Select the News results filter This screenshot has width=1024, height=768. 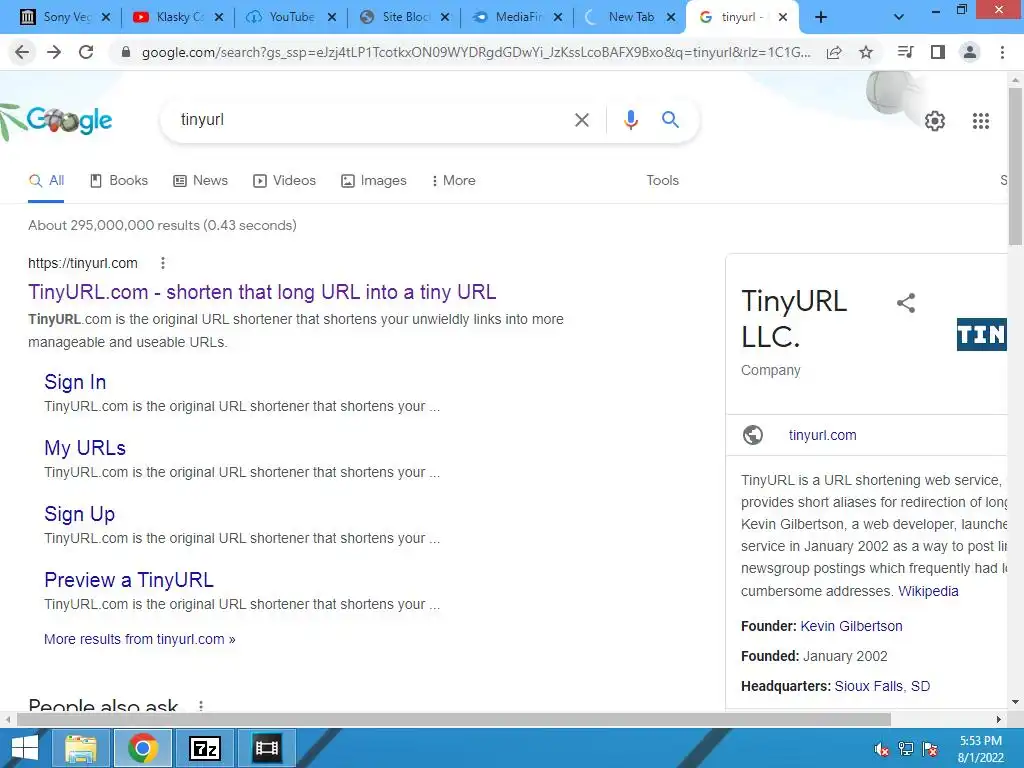(x=200, y=180)
